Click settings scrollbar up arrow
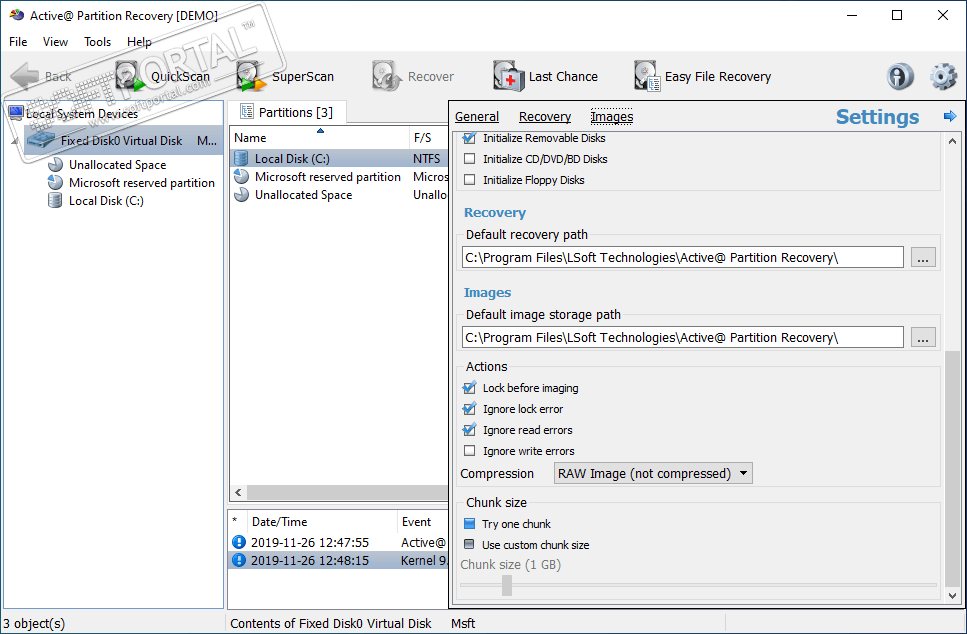 click(952, 141)
